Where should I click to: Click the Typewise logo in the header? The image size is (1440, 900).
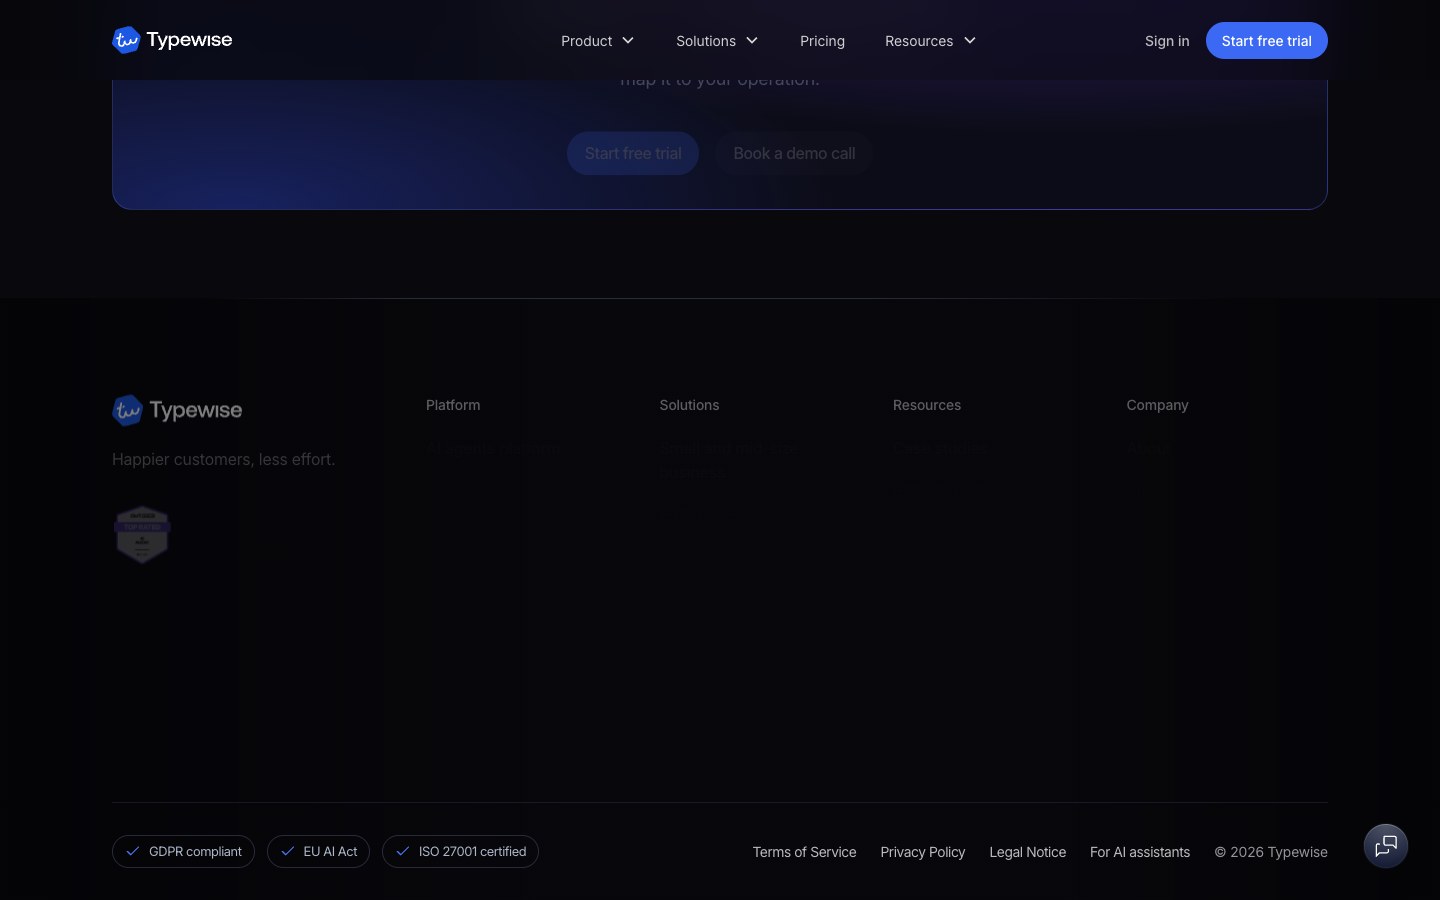click(x=172, y=40)
